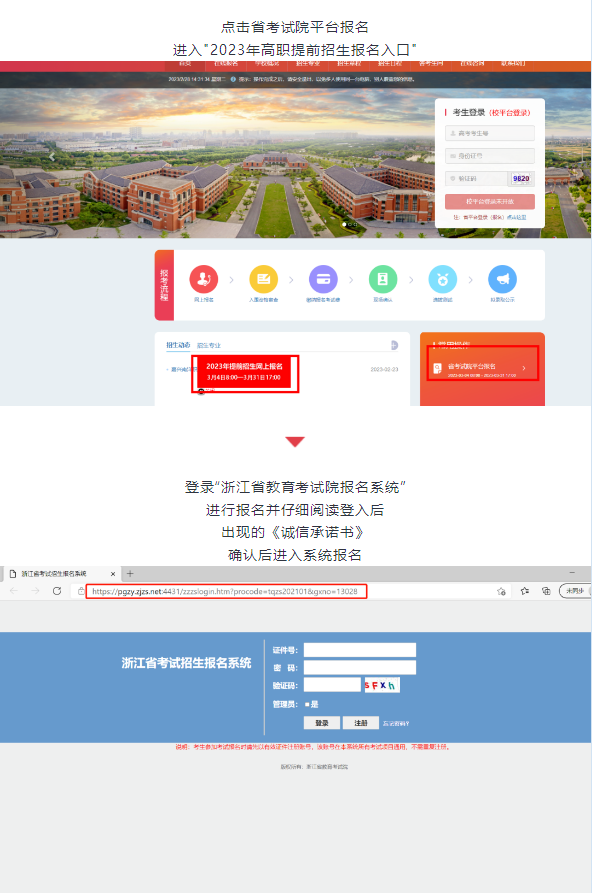The image size is (592, 893).
Task: Select the 招生专业 tab
Action: coord(209,346)
